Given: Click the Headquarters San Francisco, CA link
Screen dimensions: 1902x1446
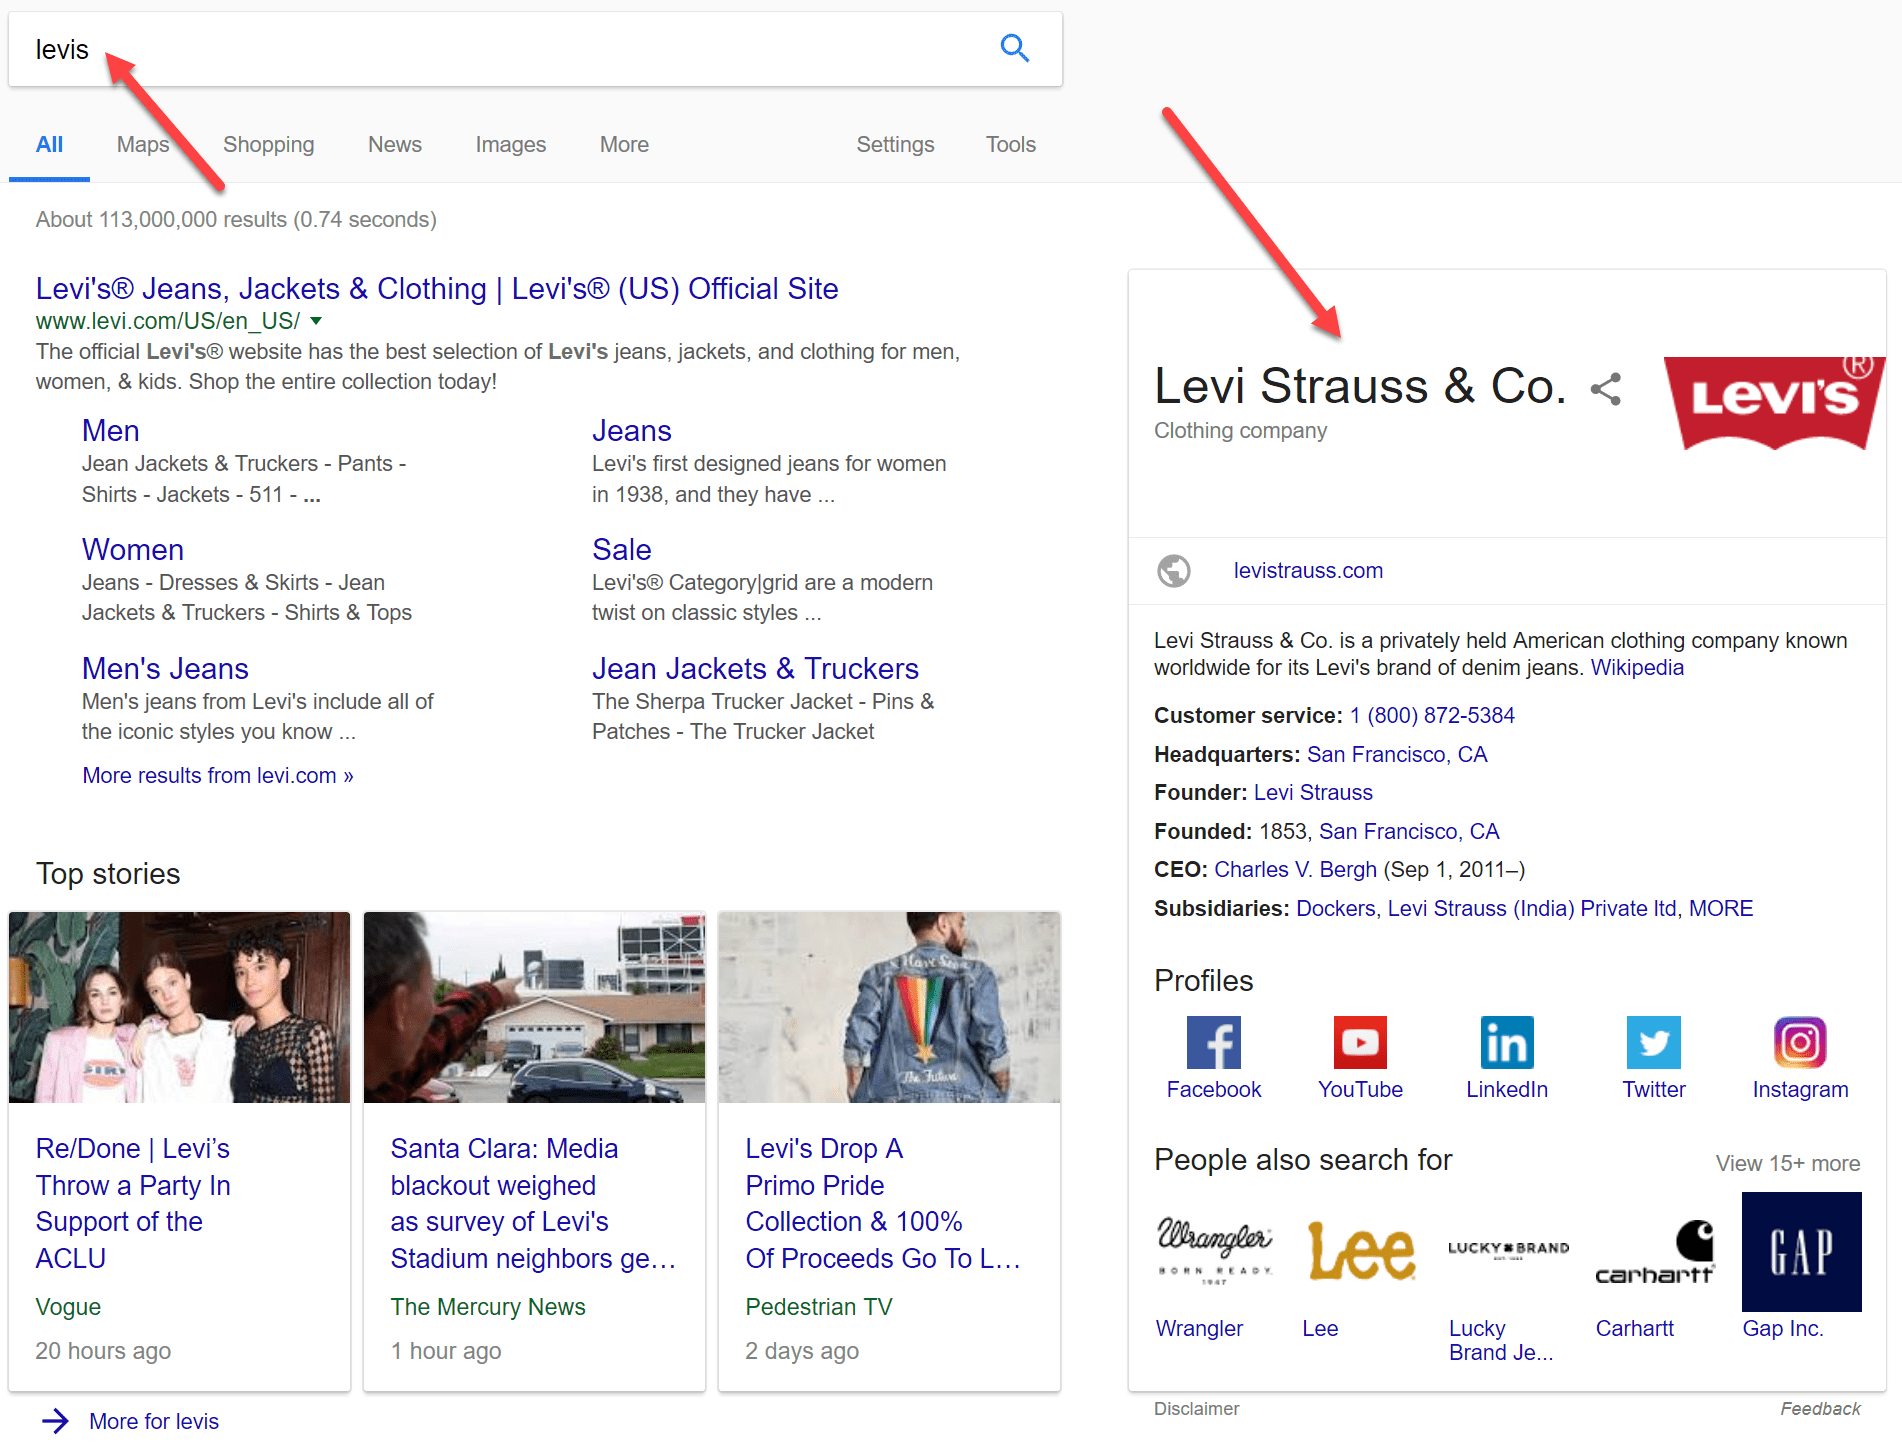Looking at the screenshot, I should coord(1397,755).
